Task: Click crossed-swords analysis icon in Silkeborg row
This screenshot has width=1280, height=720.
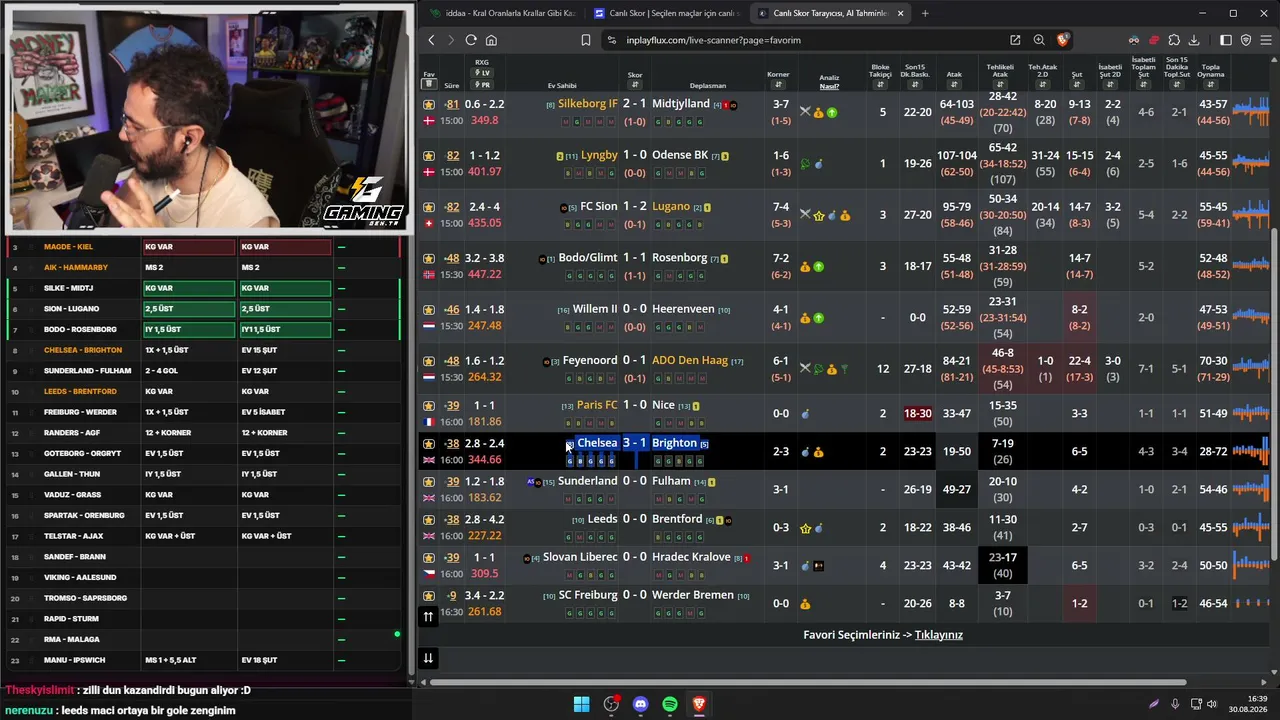Action: [805, 112]
